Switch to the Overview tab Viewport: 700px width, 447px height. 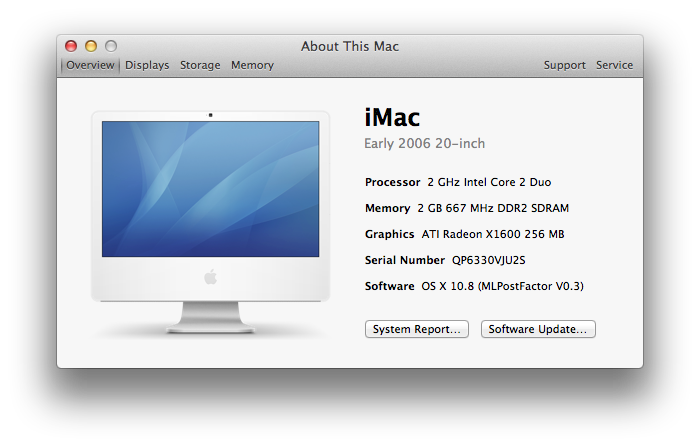tap(90, 65)
